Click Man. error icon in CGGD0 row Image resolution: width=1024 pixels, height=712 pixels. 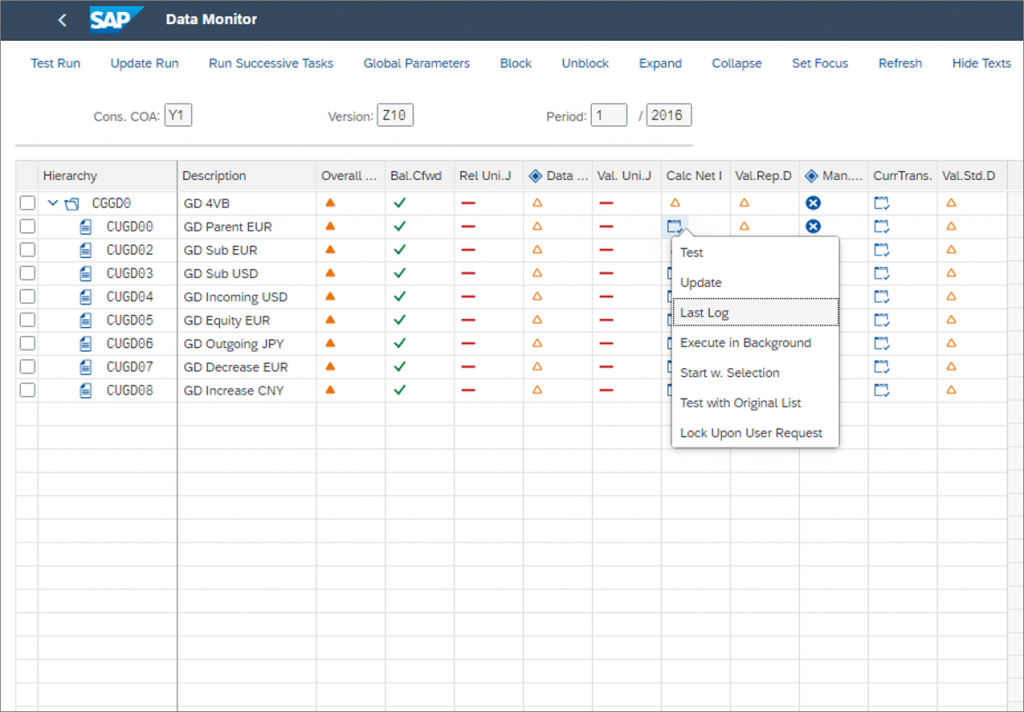(813, 203)
